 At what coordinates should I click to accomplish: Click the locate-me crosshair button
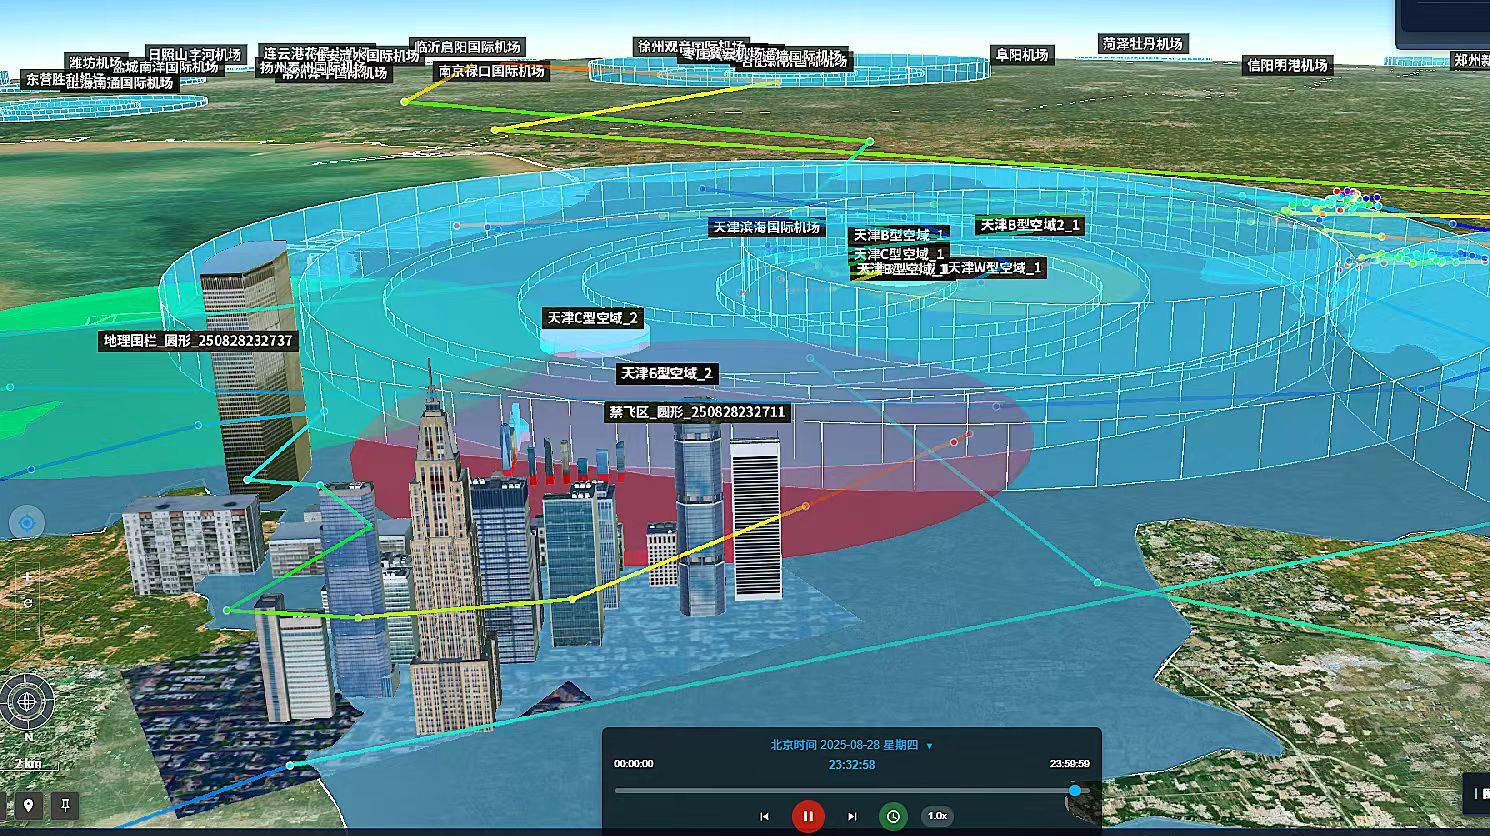click(27, 522)
